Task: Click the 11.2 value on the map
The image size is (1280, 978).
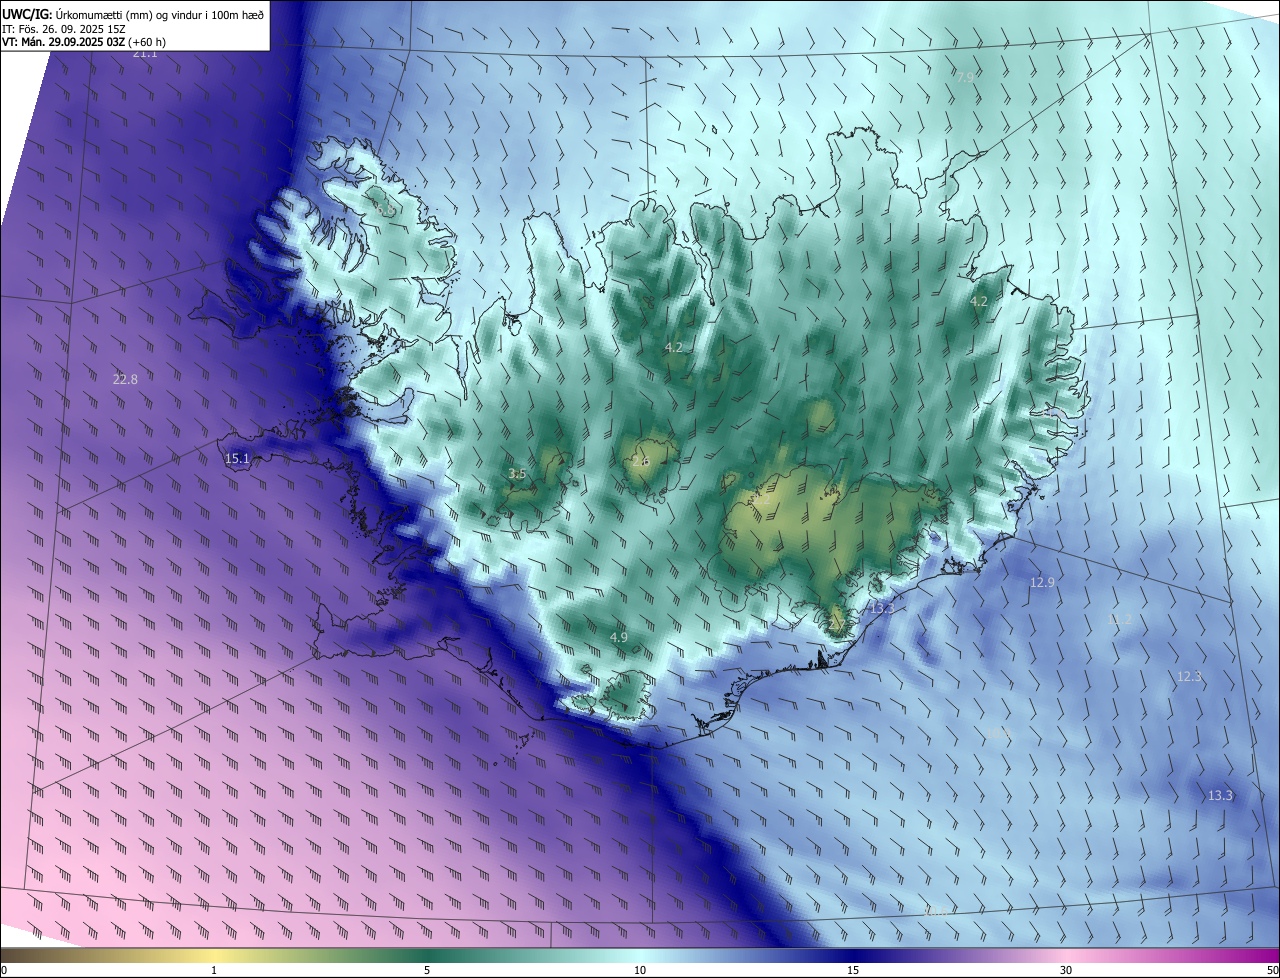Action: (x=1120, y=620)
